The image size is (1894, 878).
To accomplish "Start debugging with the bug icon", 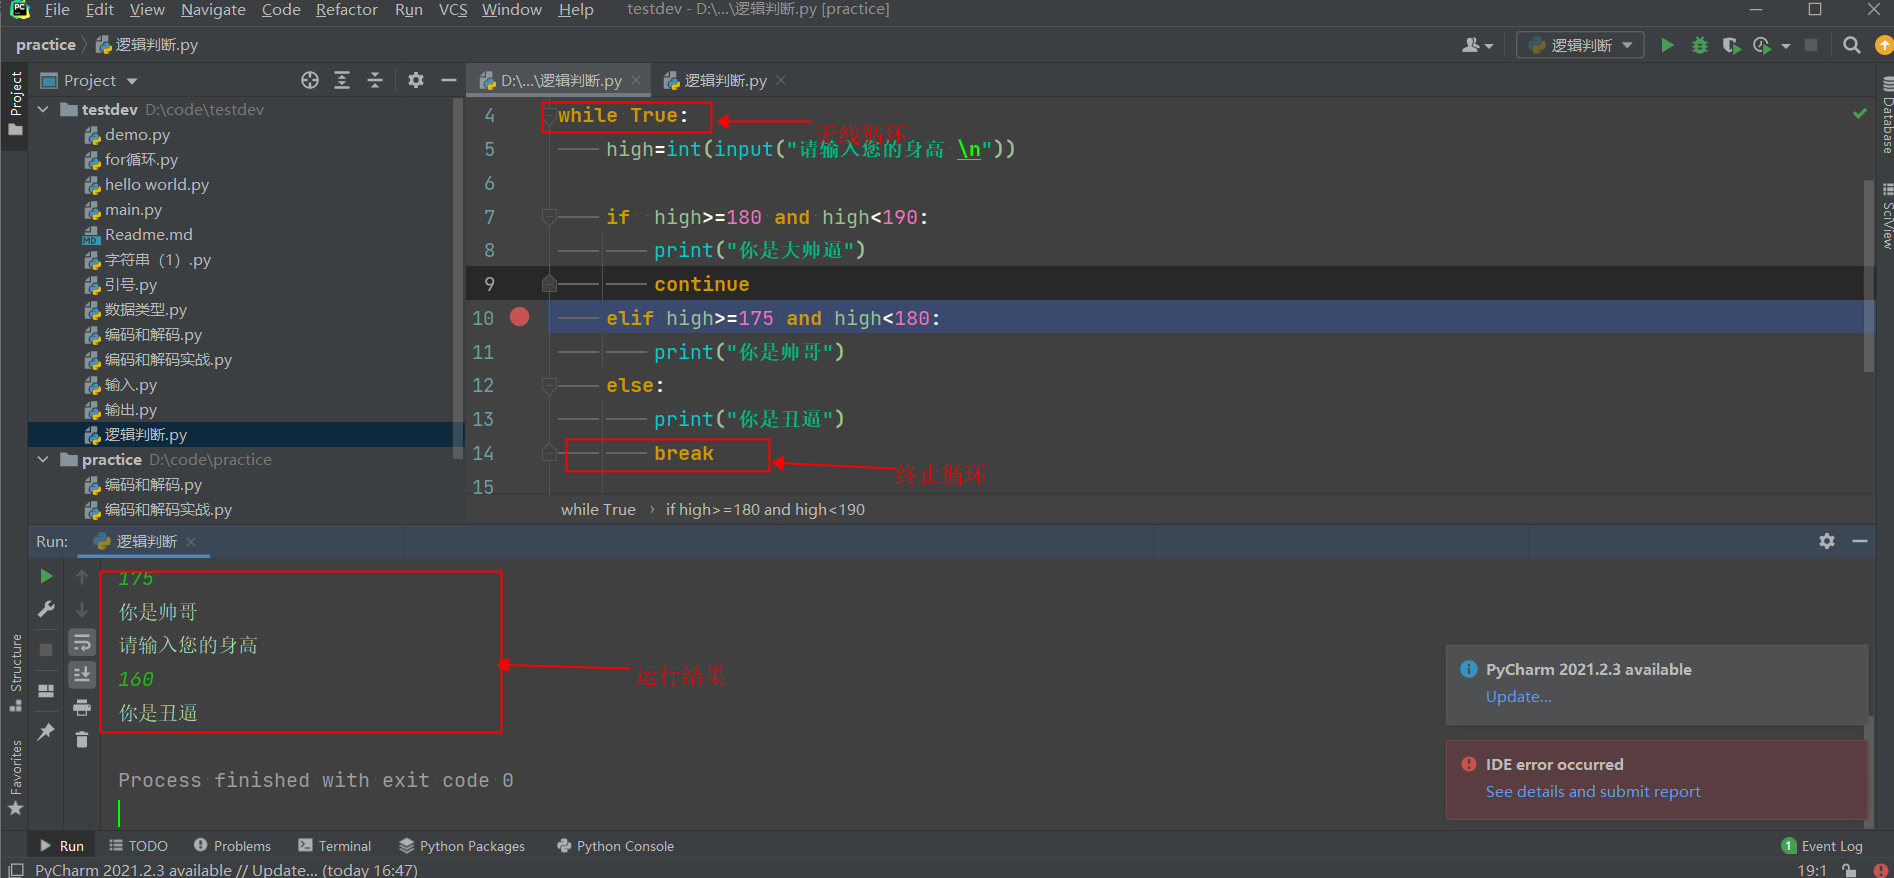I will (x=1699, y=45).
